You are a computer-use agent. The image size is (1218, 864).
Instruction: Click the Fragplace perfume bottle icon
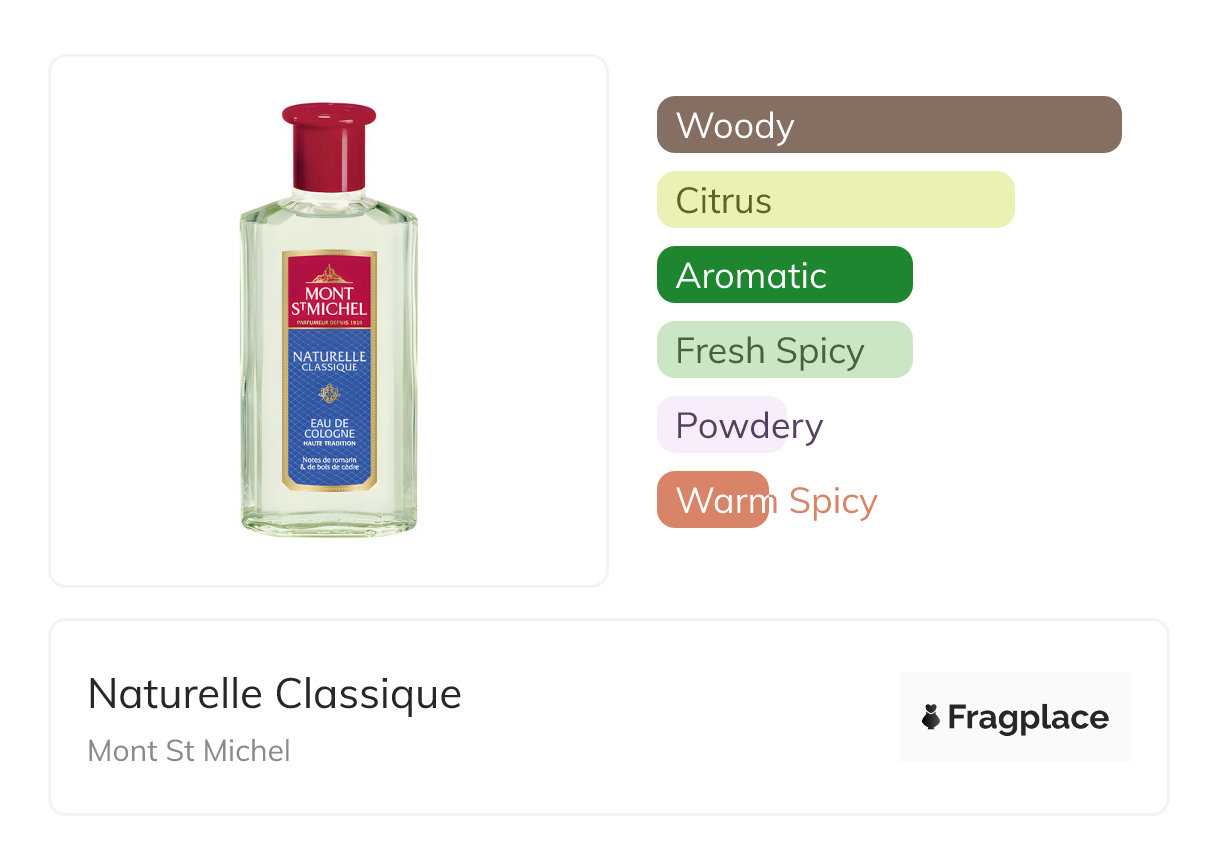(x=931, y=717)
